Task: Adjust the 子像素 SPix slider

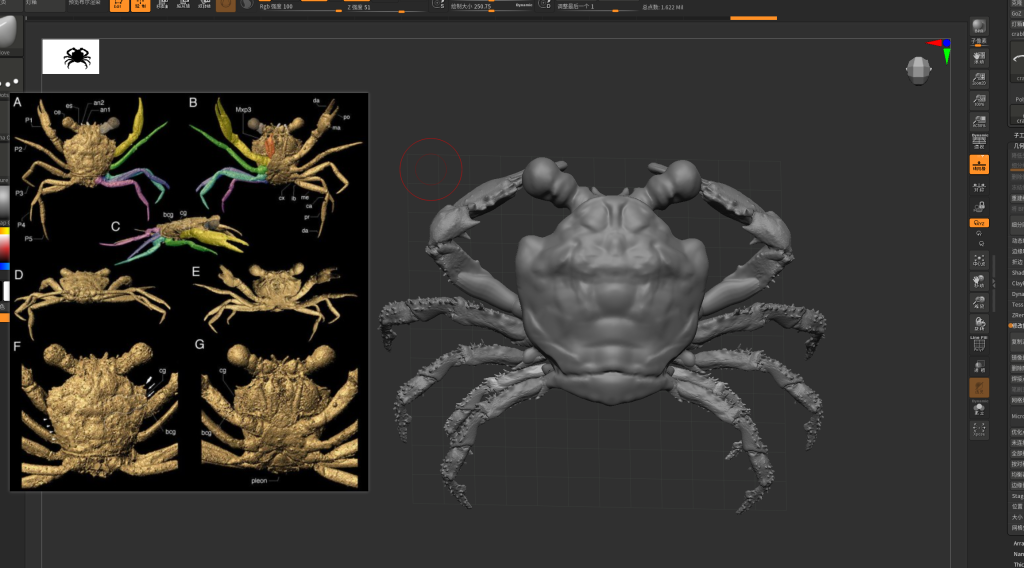Action: pos(978,42)
